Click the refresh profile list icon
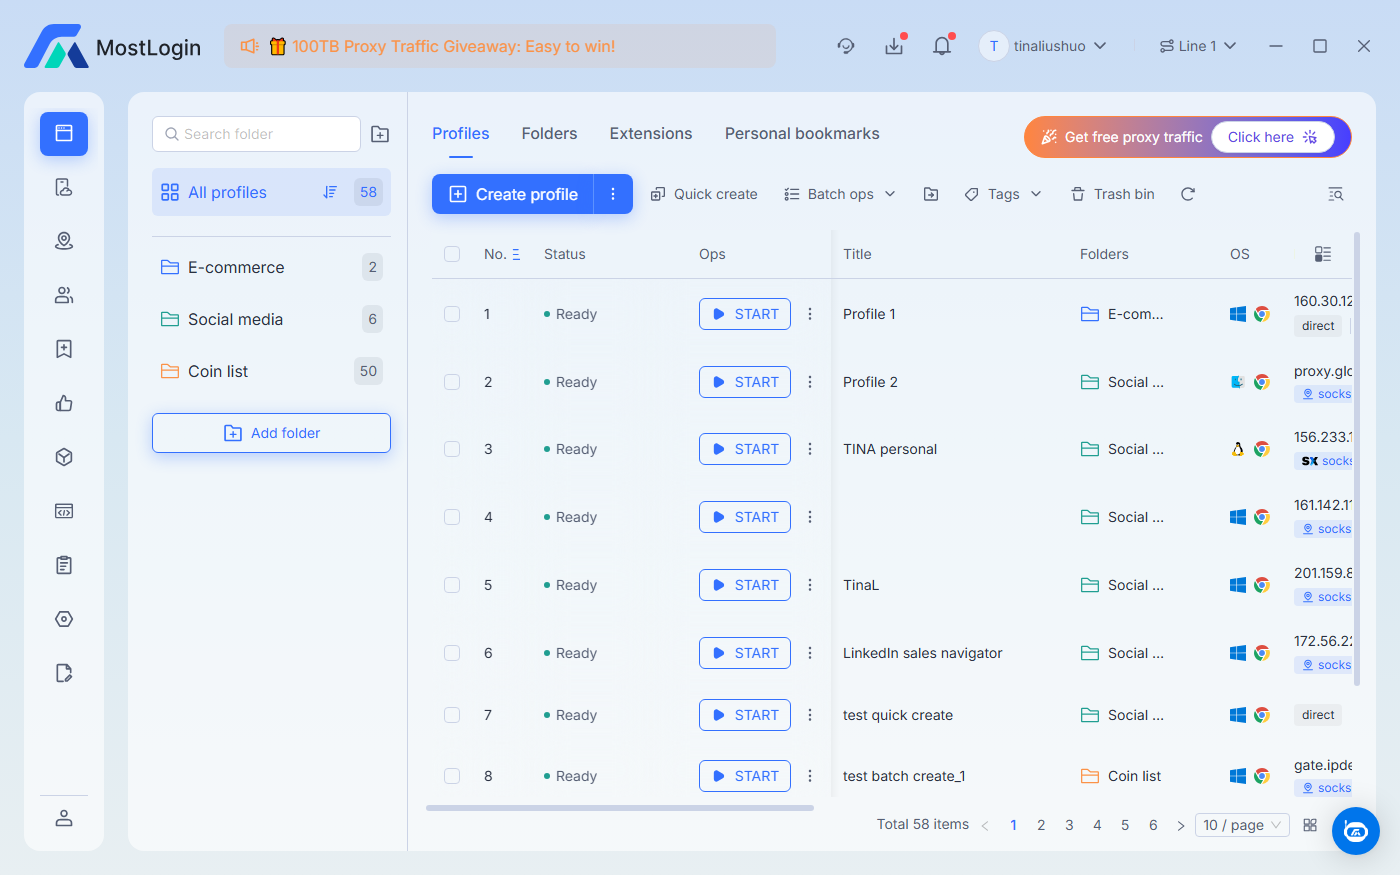This screenshot has width=1400, height=875. pos(1187,194)
